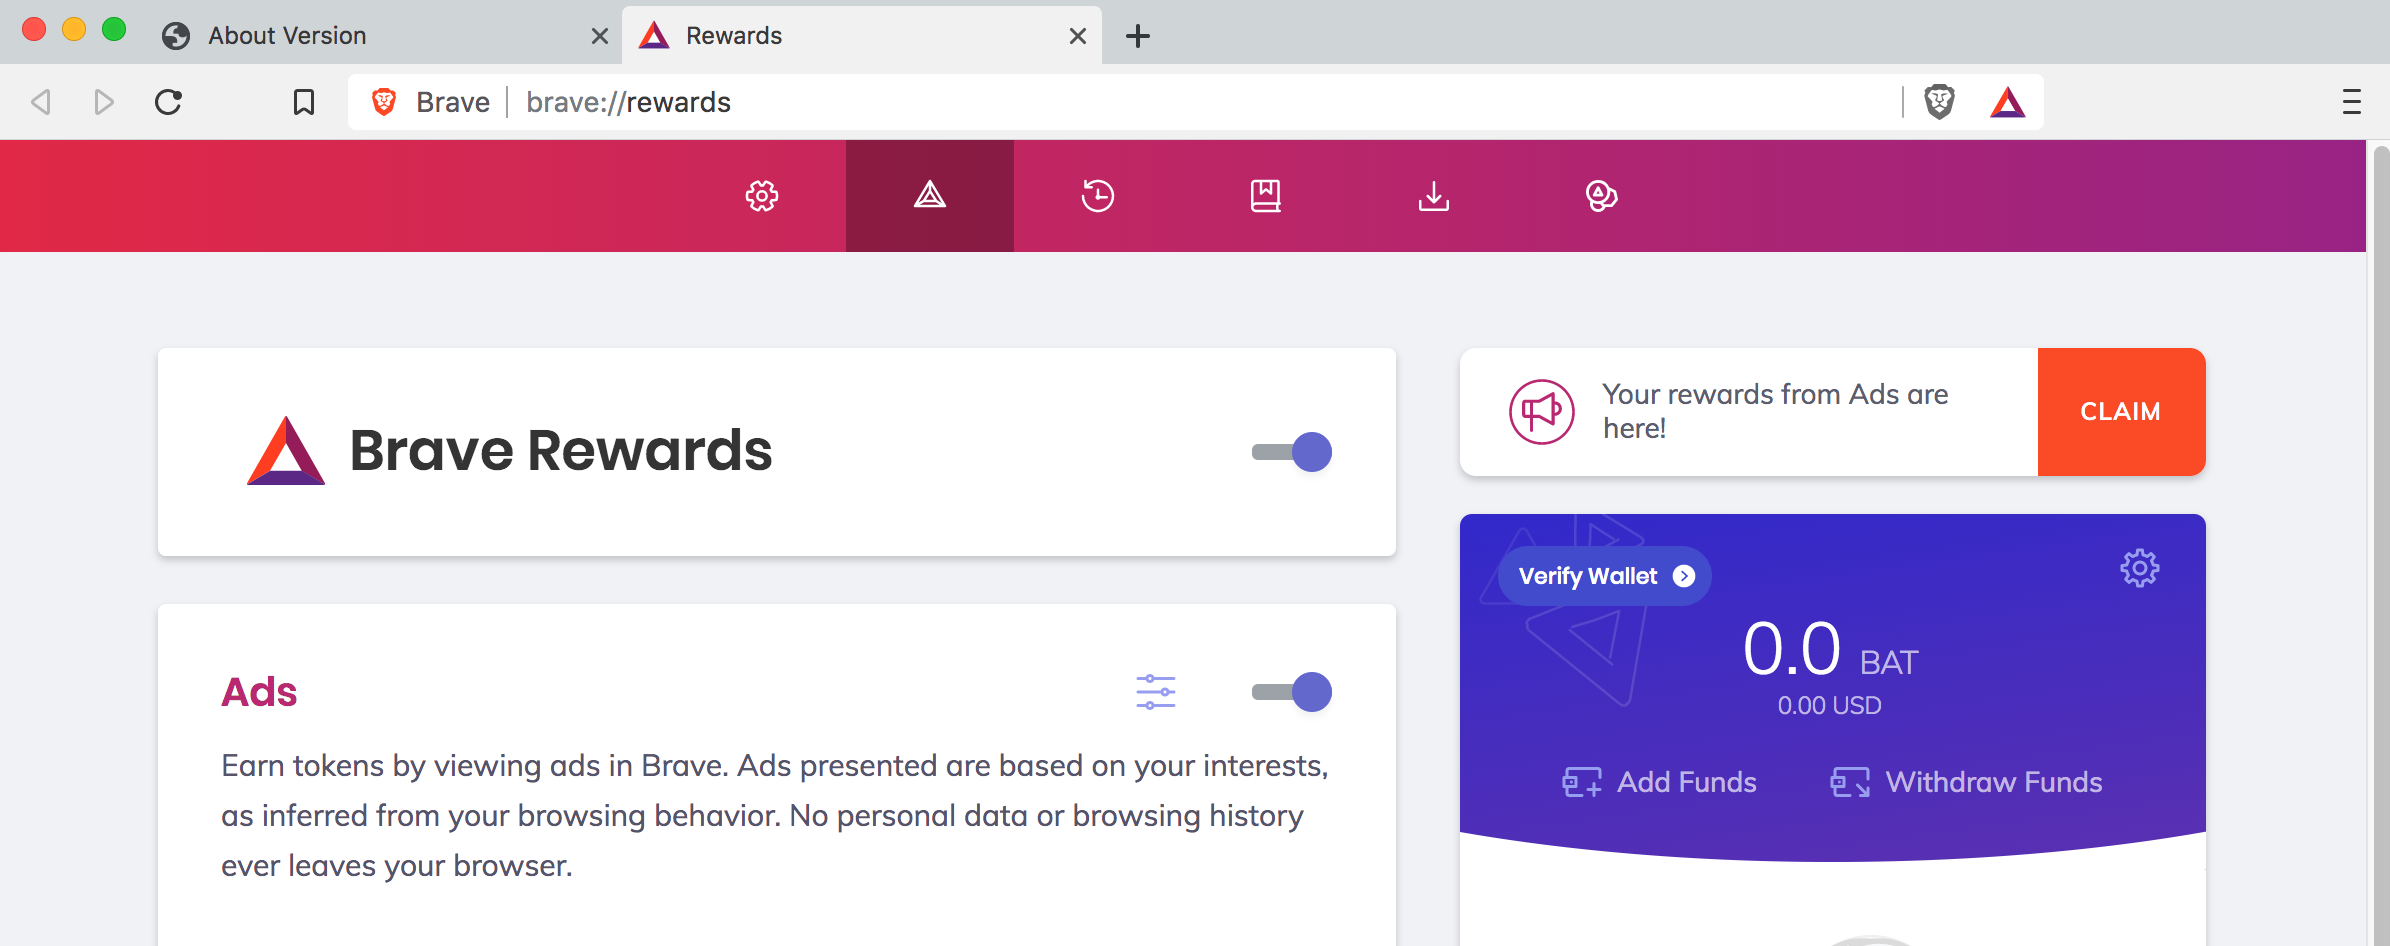Click the 0.00 USD value text

(x=1830, y=706)
